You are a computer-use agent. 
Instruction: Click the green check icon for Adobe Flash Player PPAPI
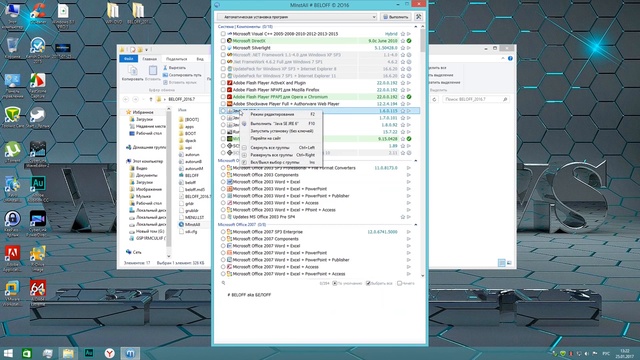pos(409,97)
